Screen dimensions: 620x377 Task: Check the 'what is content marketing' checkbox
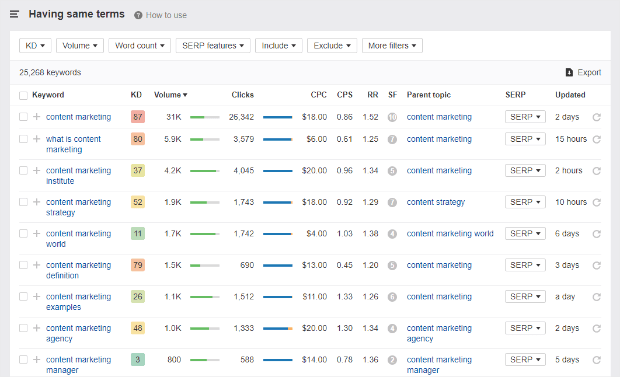pos(23,139)
